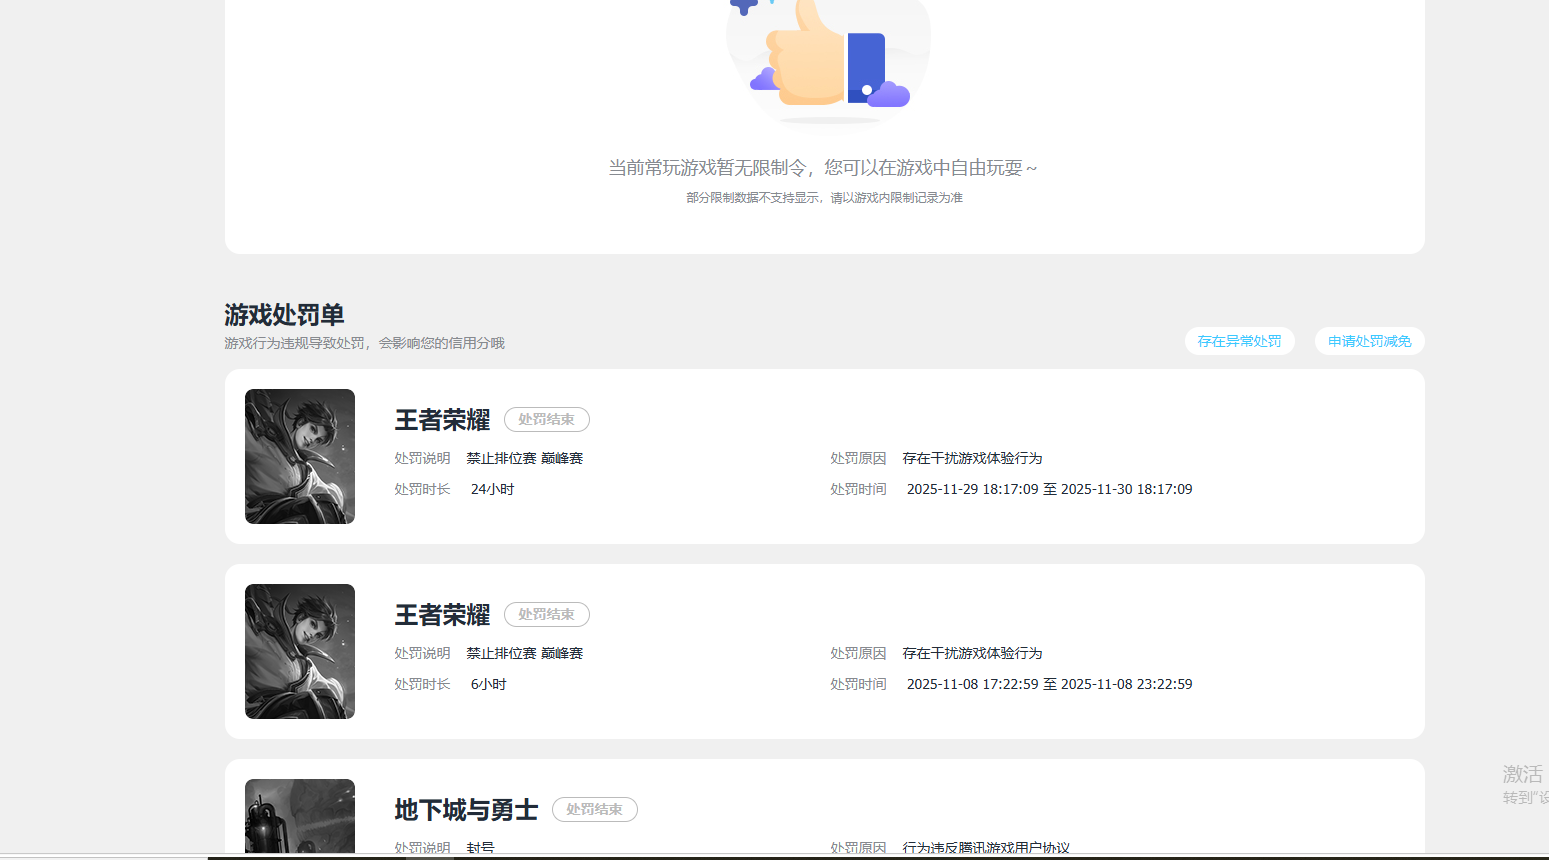Select the 24小时 penalty duration value

(x=493, y=489)
